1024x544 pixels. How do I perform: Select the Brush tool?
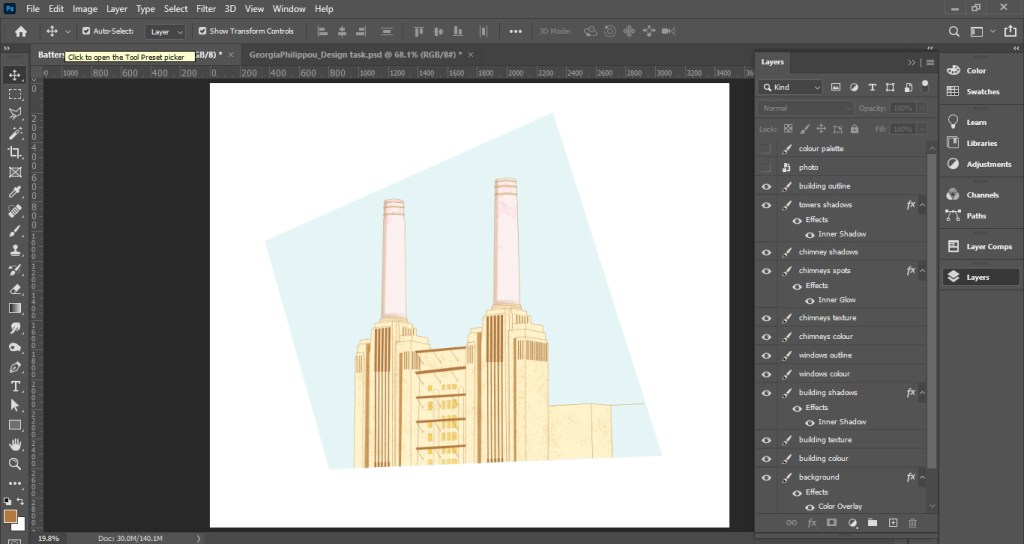(x=15, y=231)
